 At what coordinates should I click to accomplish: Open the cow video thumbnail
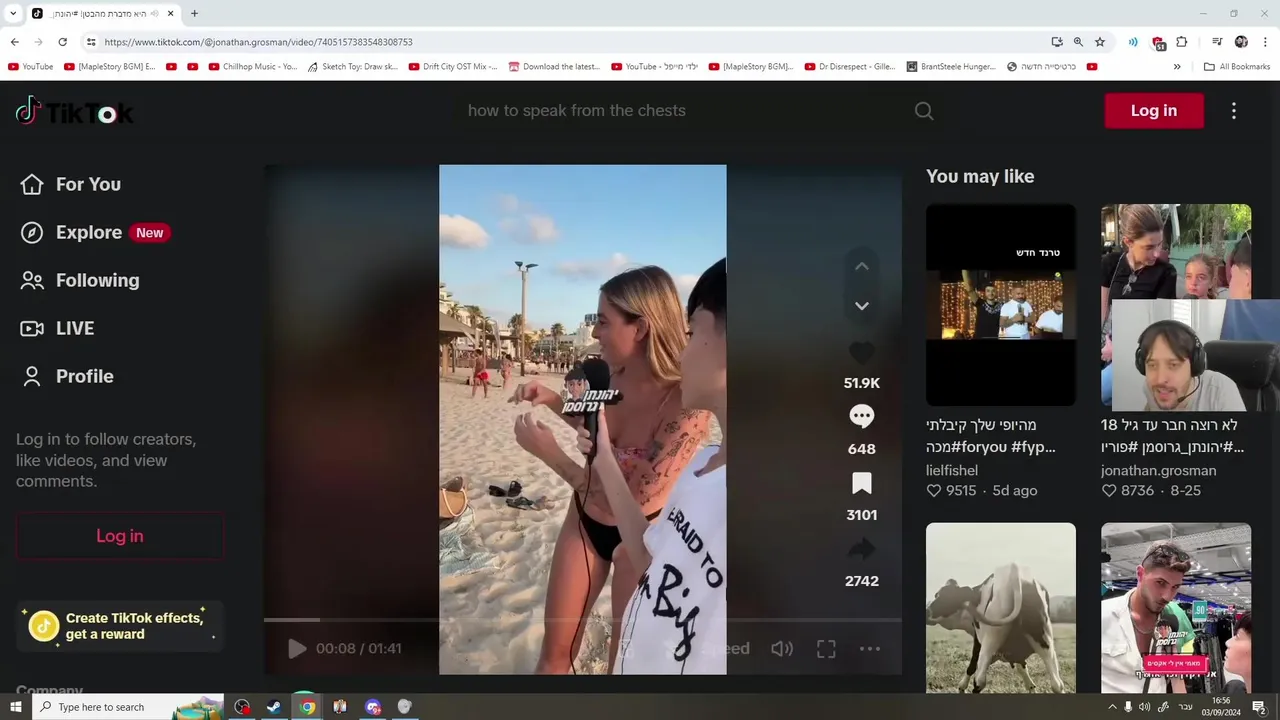[x=1001, y=608]
